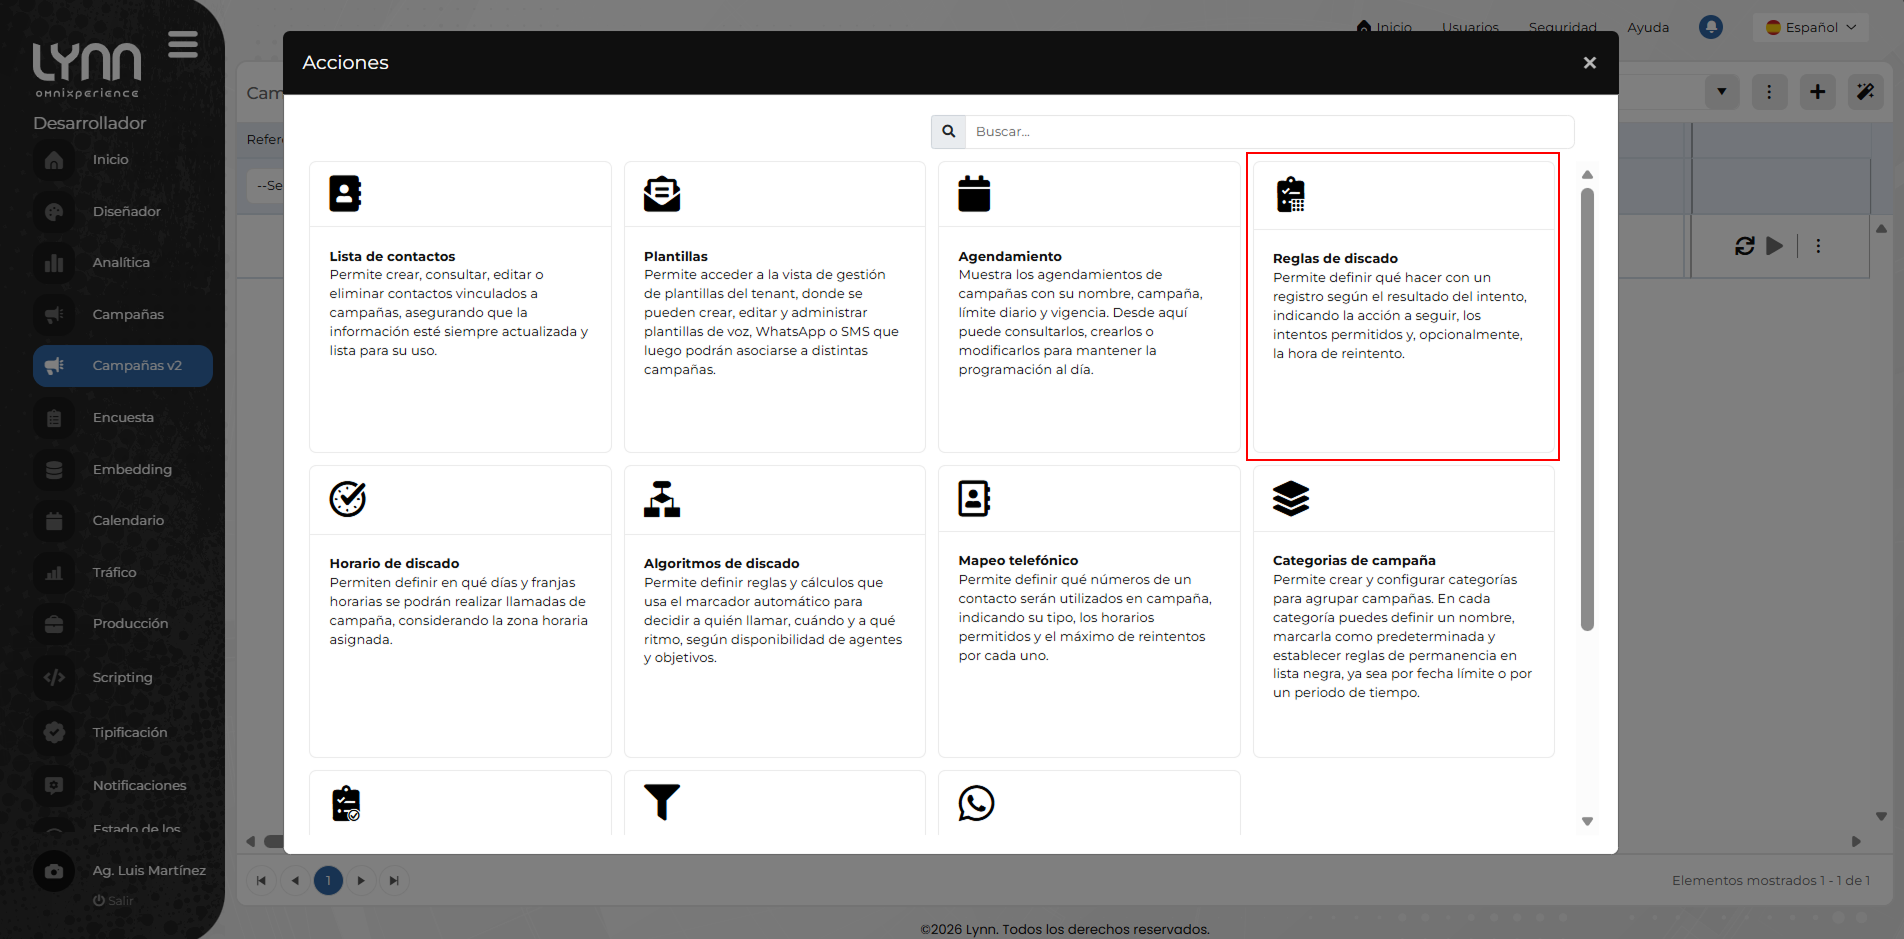Click the refresh icon in the row

[1745, 246]
